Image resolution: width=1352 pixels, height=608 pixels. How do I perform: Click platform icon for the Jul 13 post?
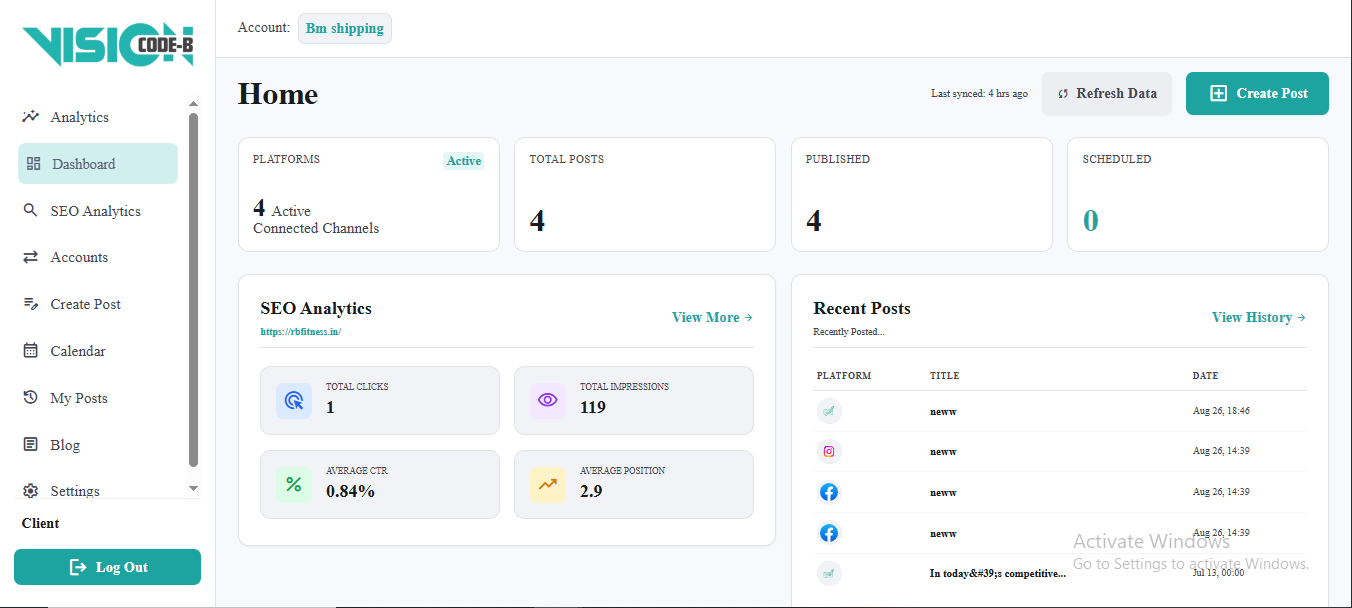pos(829,573)
